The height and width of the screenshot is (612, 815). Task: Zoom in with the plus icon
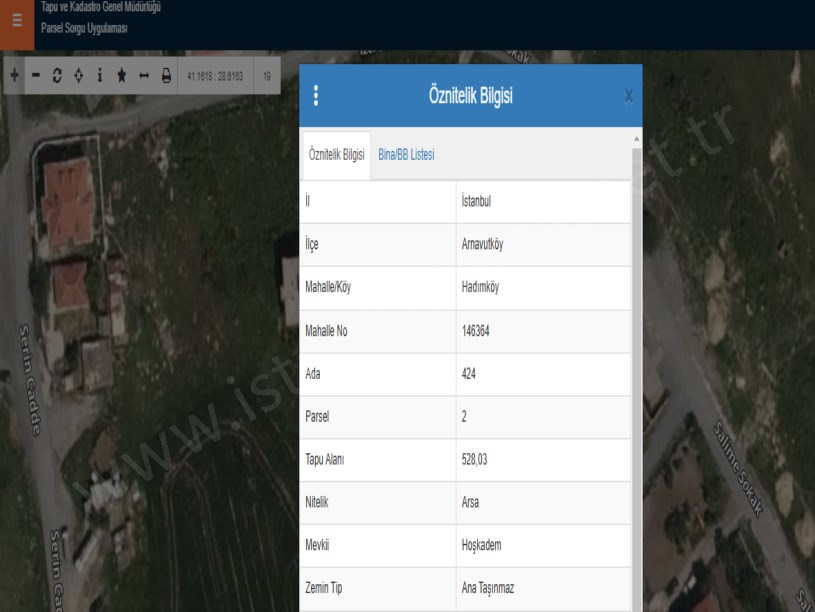14,76
